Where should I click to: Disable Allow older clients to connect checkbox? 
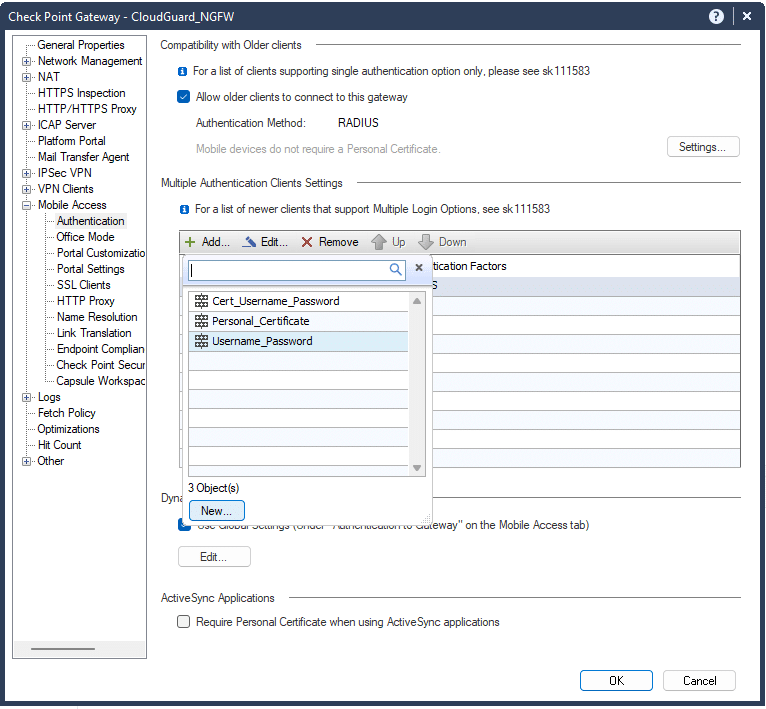[x=183, y=97]
